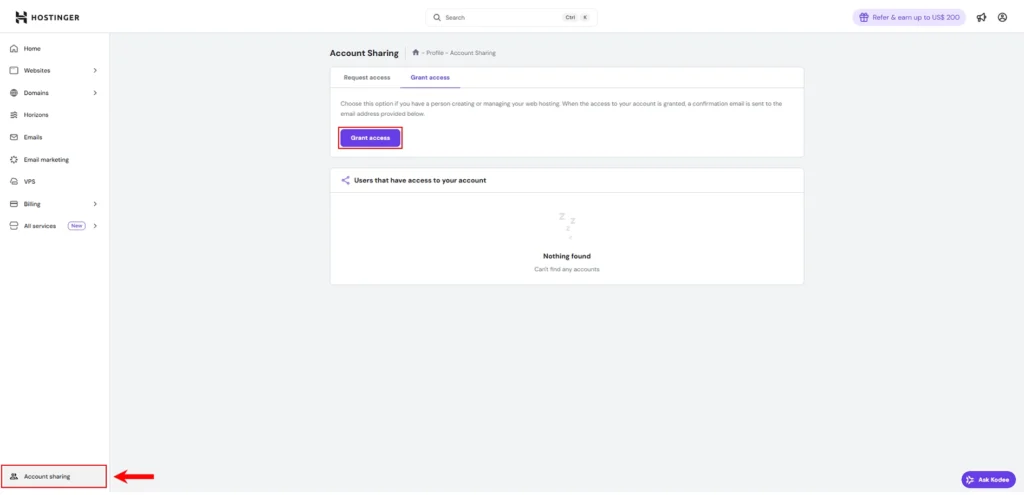
Task: Click the All services label
Action: coord(40,226)
